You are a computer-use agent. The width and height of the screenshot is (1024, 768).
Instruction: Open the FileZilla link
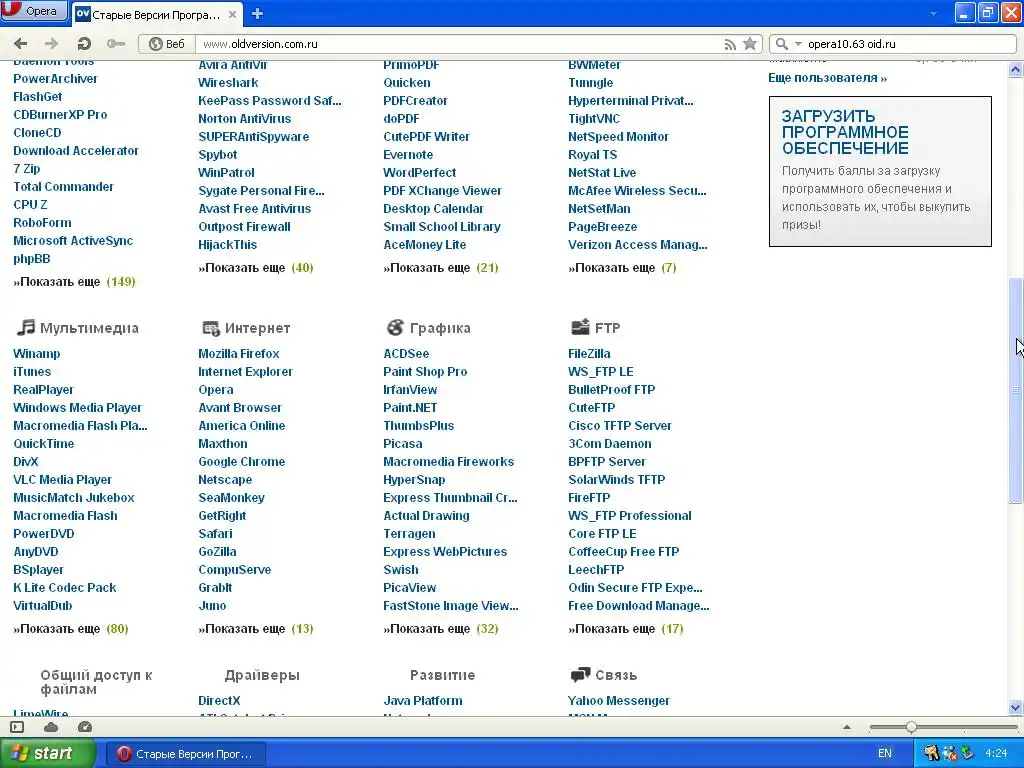pyautogui.click(x=589, y=353)
